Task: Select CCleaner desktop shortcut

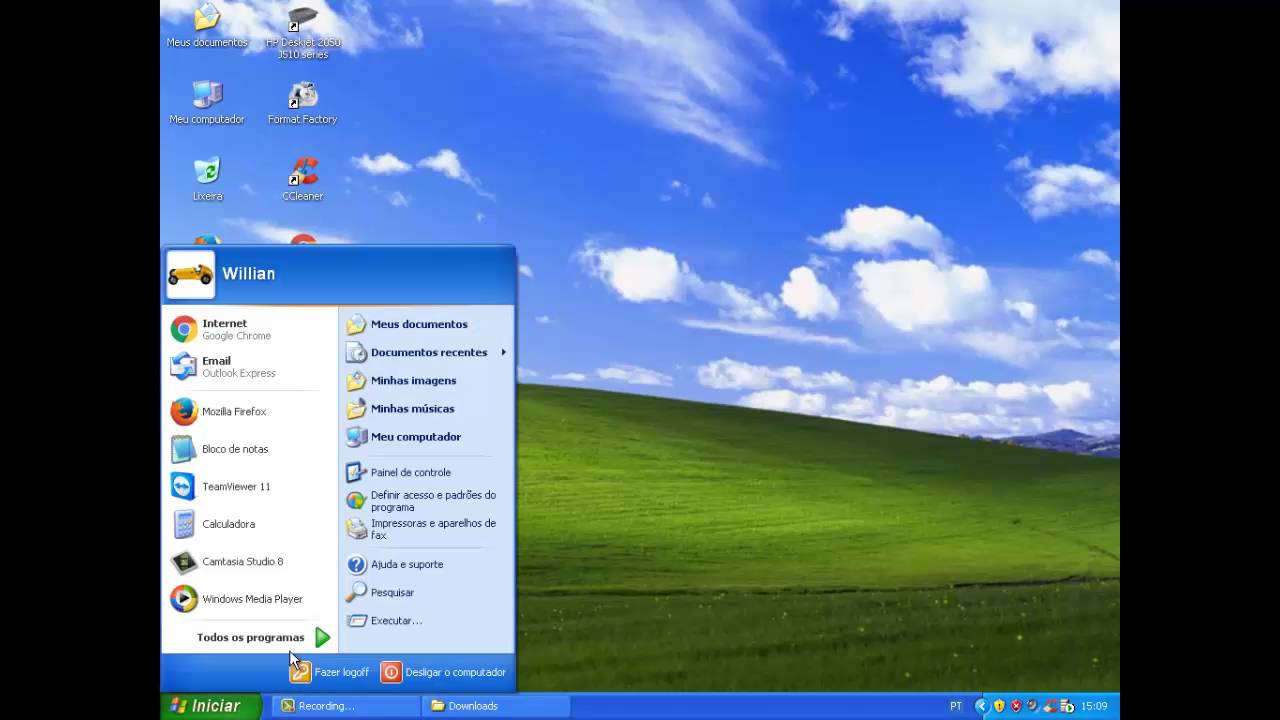Action: click(x=303, y=179)
